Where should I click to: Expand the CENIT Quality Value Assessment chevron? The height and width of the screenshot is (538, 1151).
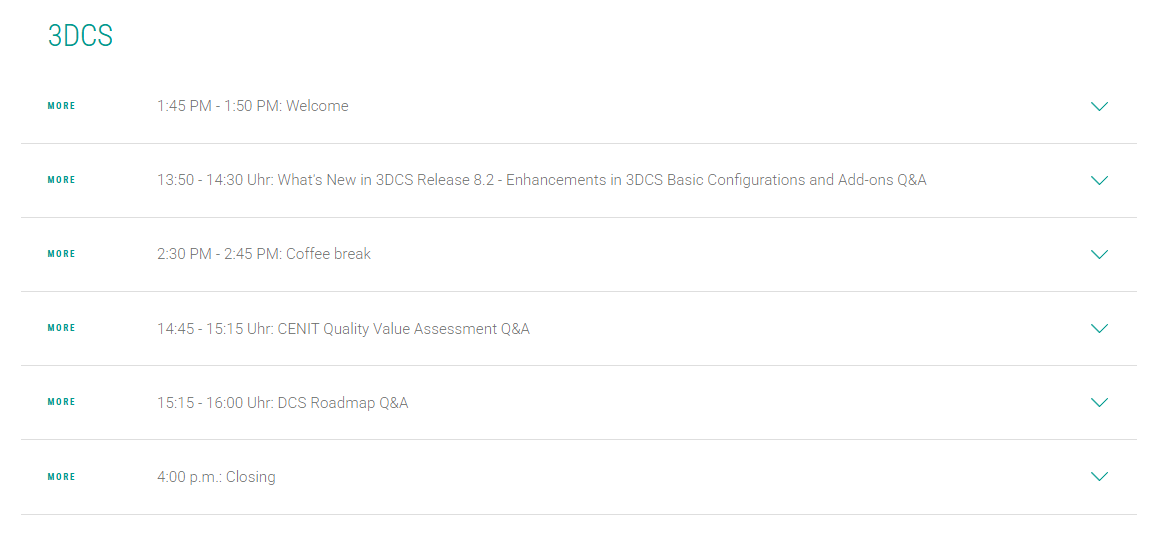[1099, 328]
